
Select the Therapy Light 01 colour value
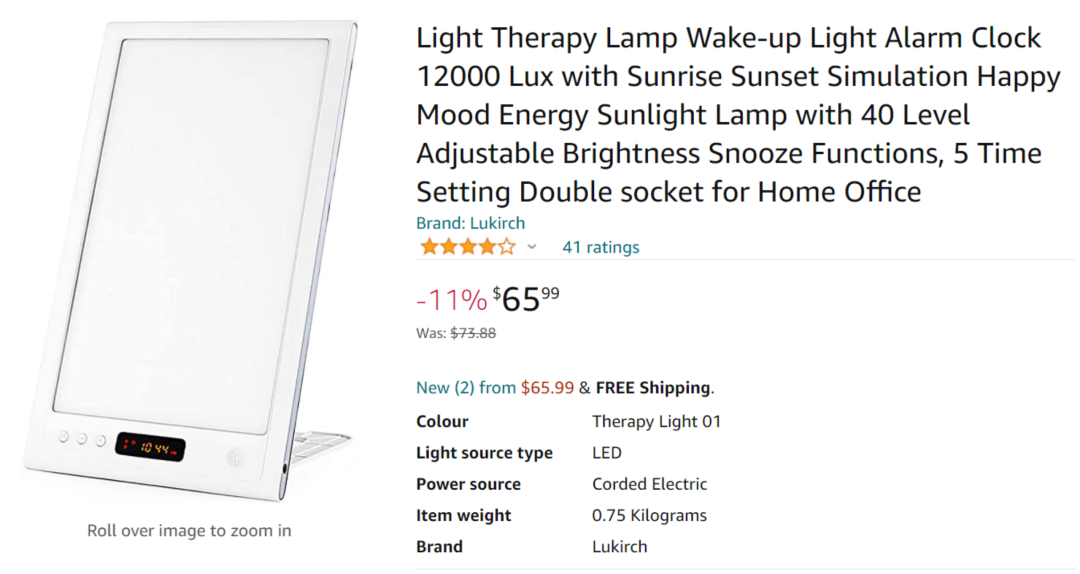tap(656, 421)
